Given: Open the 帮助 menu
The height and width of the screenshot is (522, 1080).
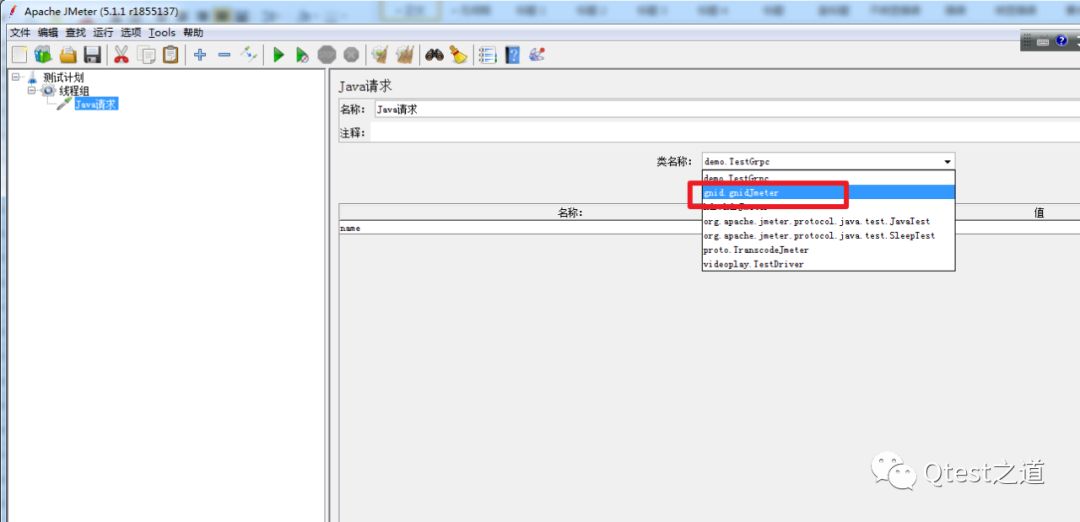Looking at the screenshot, I should pos(193,32).
